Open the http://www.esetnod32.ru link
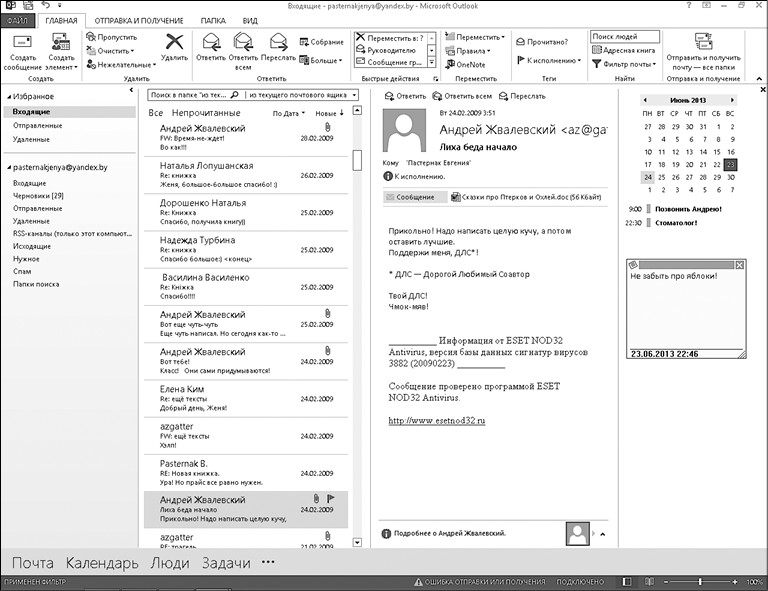This screenshot has height=591, width=768. click(x=437, y=421)
